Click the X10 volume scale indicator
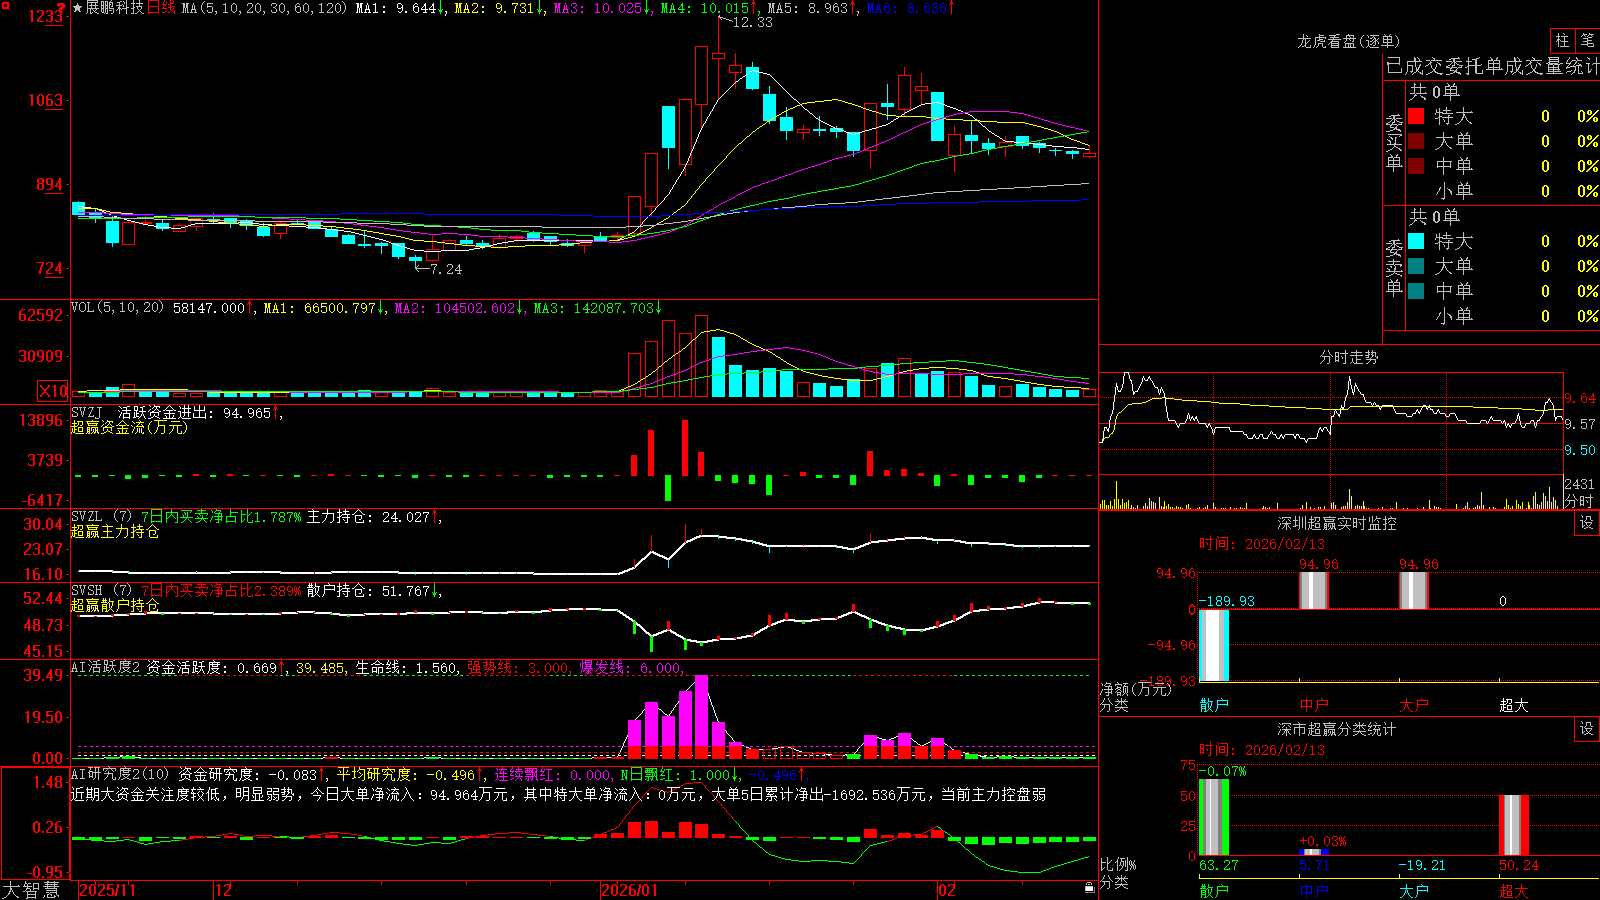Image resolution: width=1600 pixels, height=900 pixels. 53,391
